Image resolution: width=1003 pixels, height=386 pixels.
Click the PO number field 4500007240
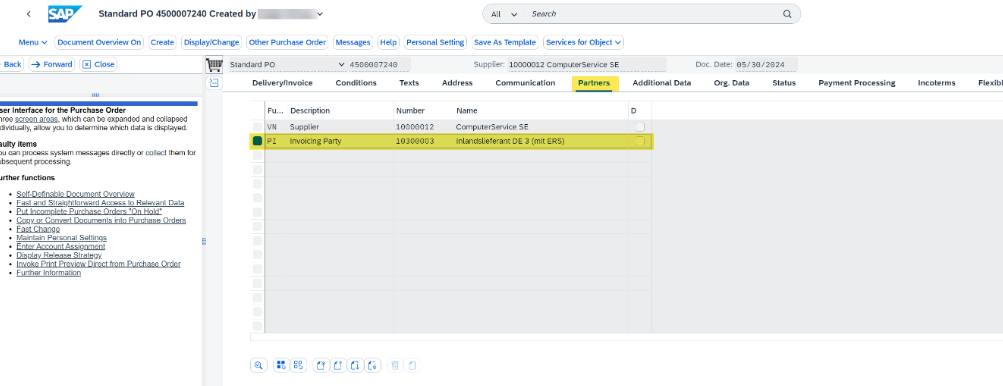tap(379, 65)
